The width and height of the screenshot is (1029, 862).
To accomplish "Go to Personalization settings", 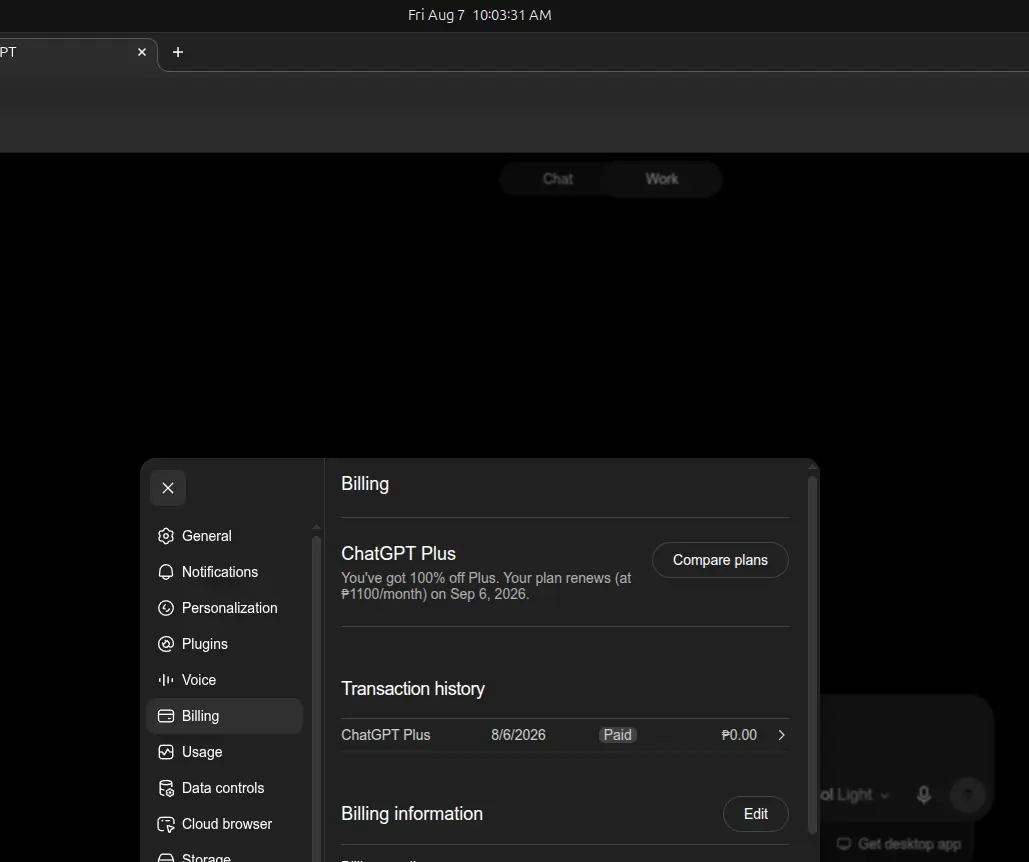I will click(224, 608).
